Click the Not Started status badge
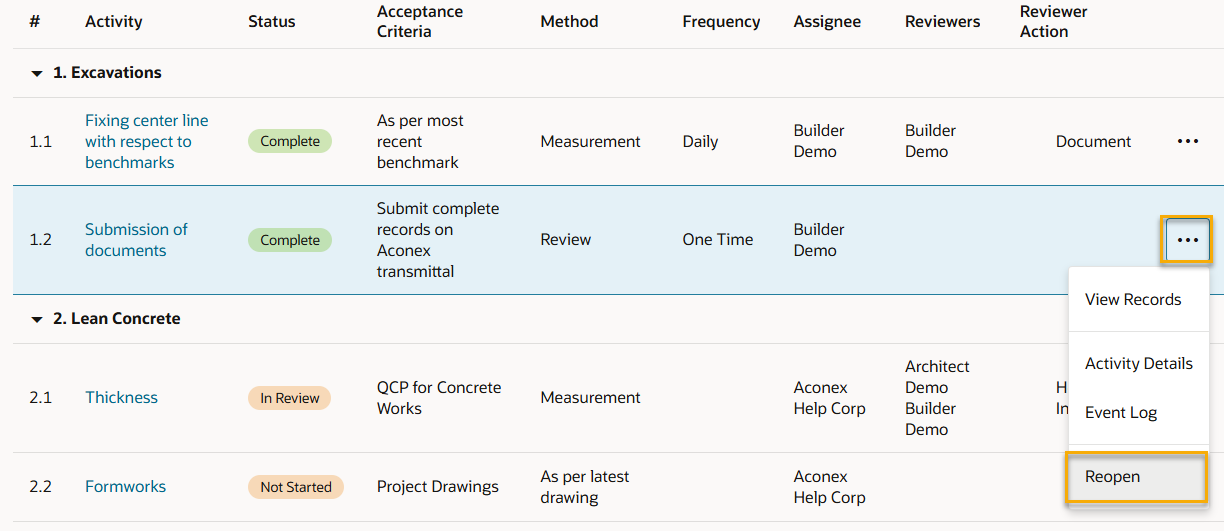1224x531 pixels. (295, 487)
